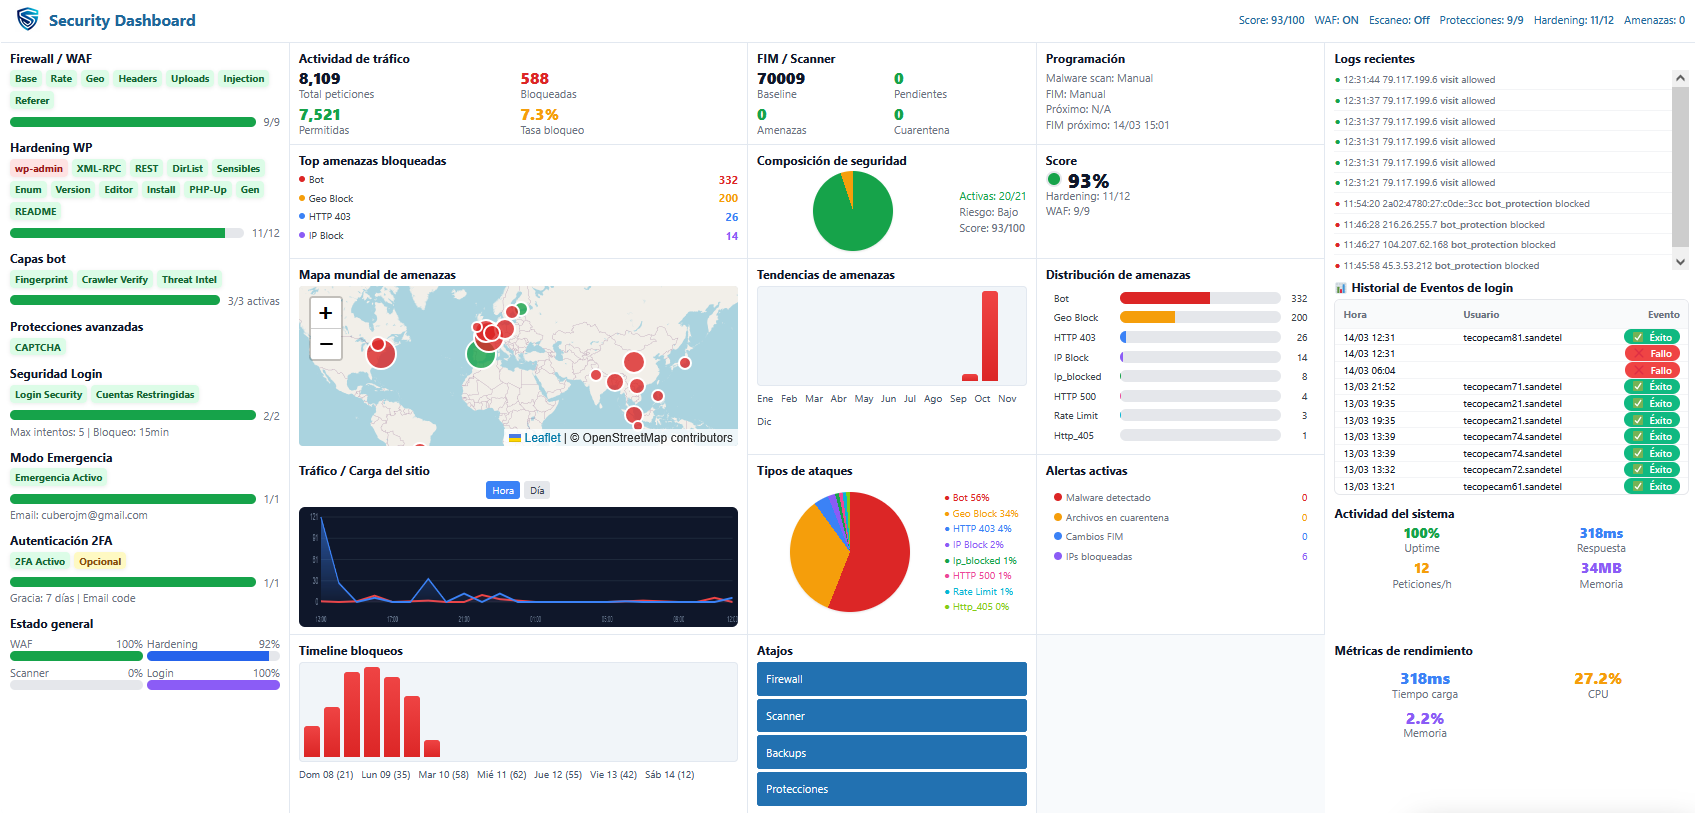
Task: Click the Hardening WP progress bar
Action: tap(127, 233)
